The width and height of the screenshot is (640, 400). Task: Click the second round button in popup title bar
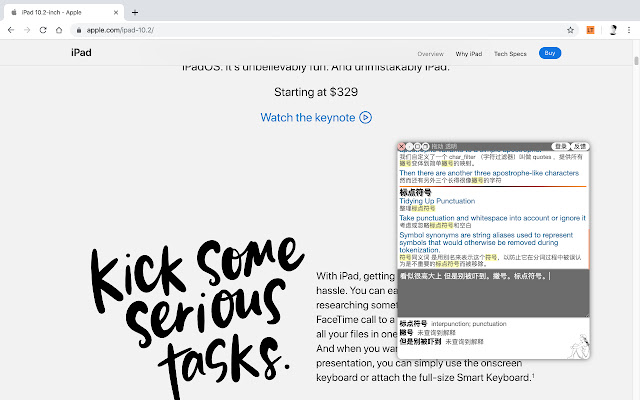click(409, 146)
